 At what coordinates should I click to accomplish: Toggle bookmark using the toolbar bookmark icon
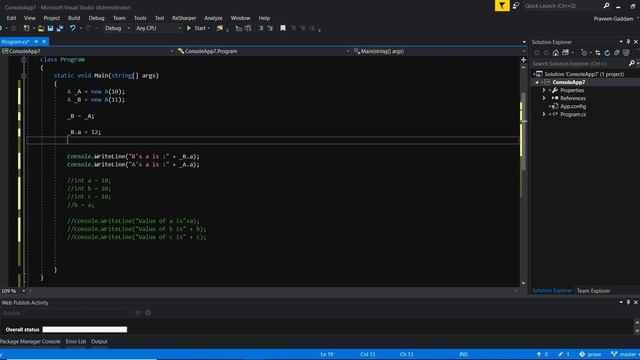[283, 28]
